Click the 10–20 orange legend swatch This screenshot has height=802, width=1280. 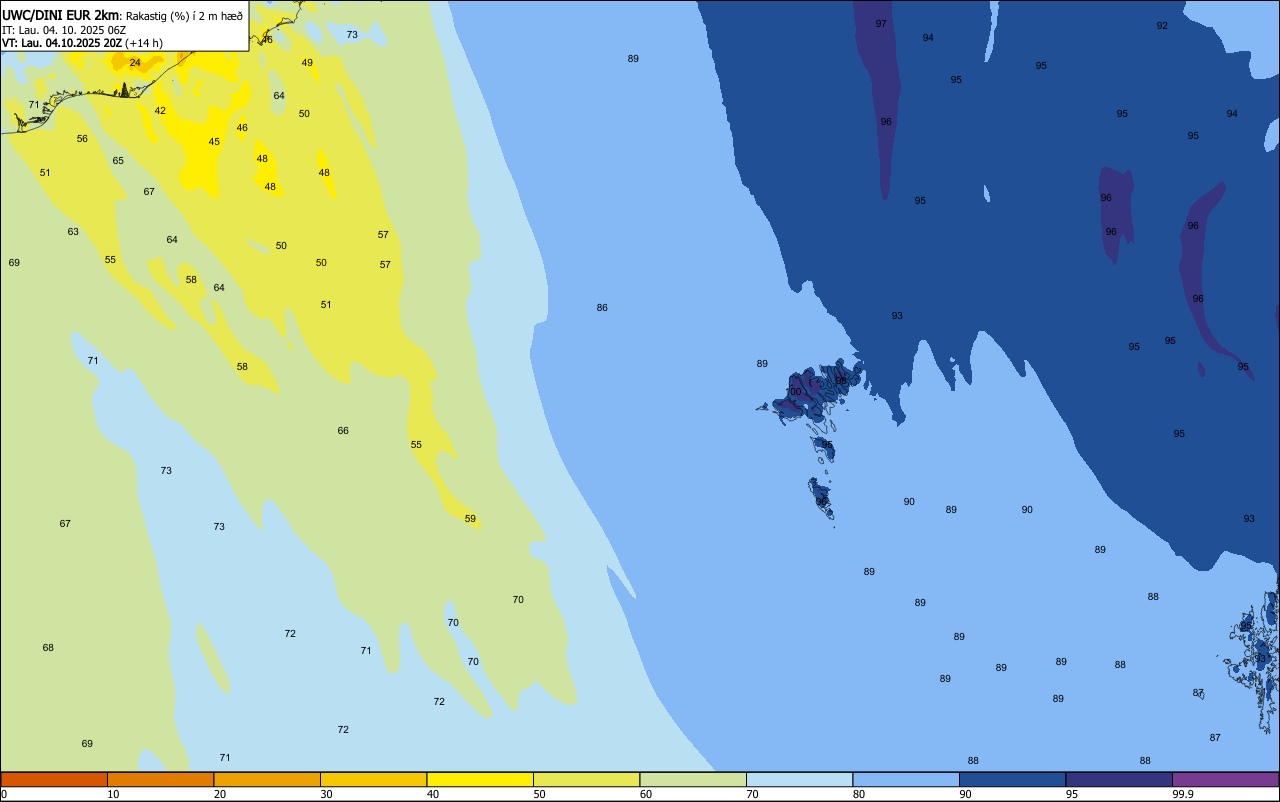[160, 779]
